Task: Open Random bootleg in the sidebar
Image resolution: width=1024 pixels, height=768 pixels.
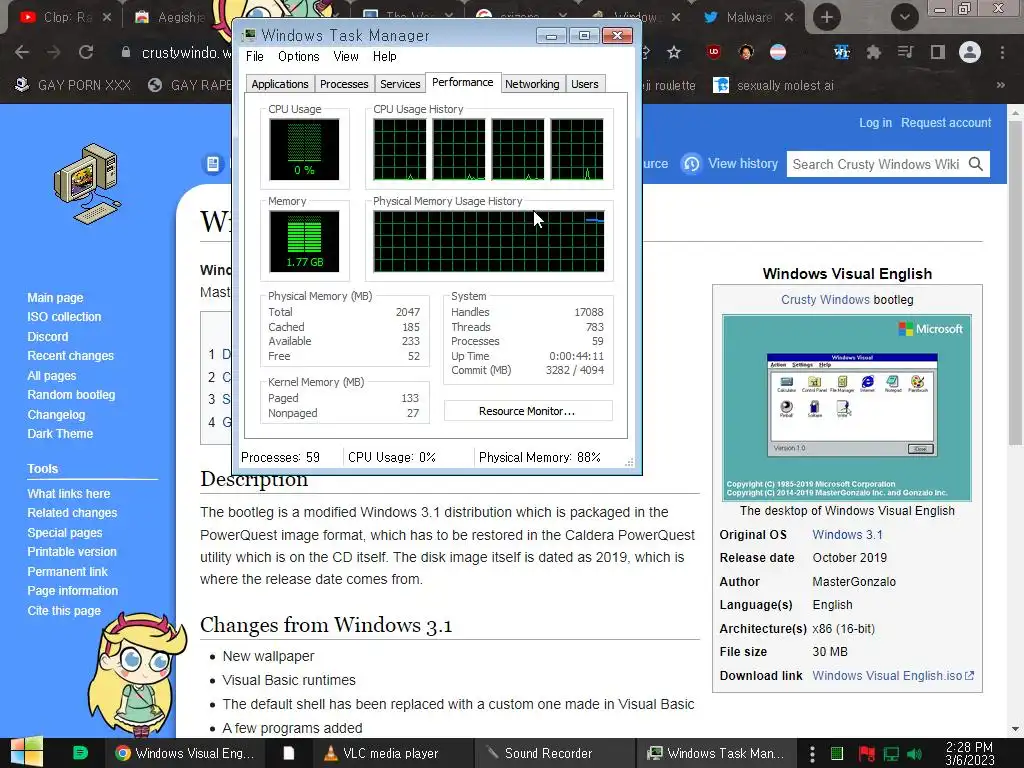Action: point(71,395)
